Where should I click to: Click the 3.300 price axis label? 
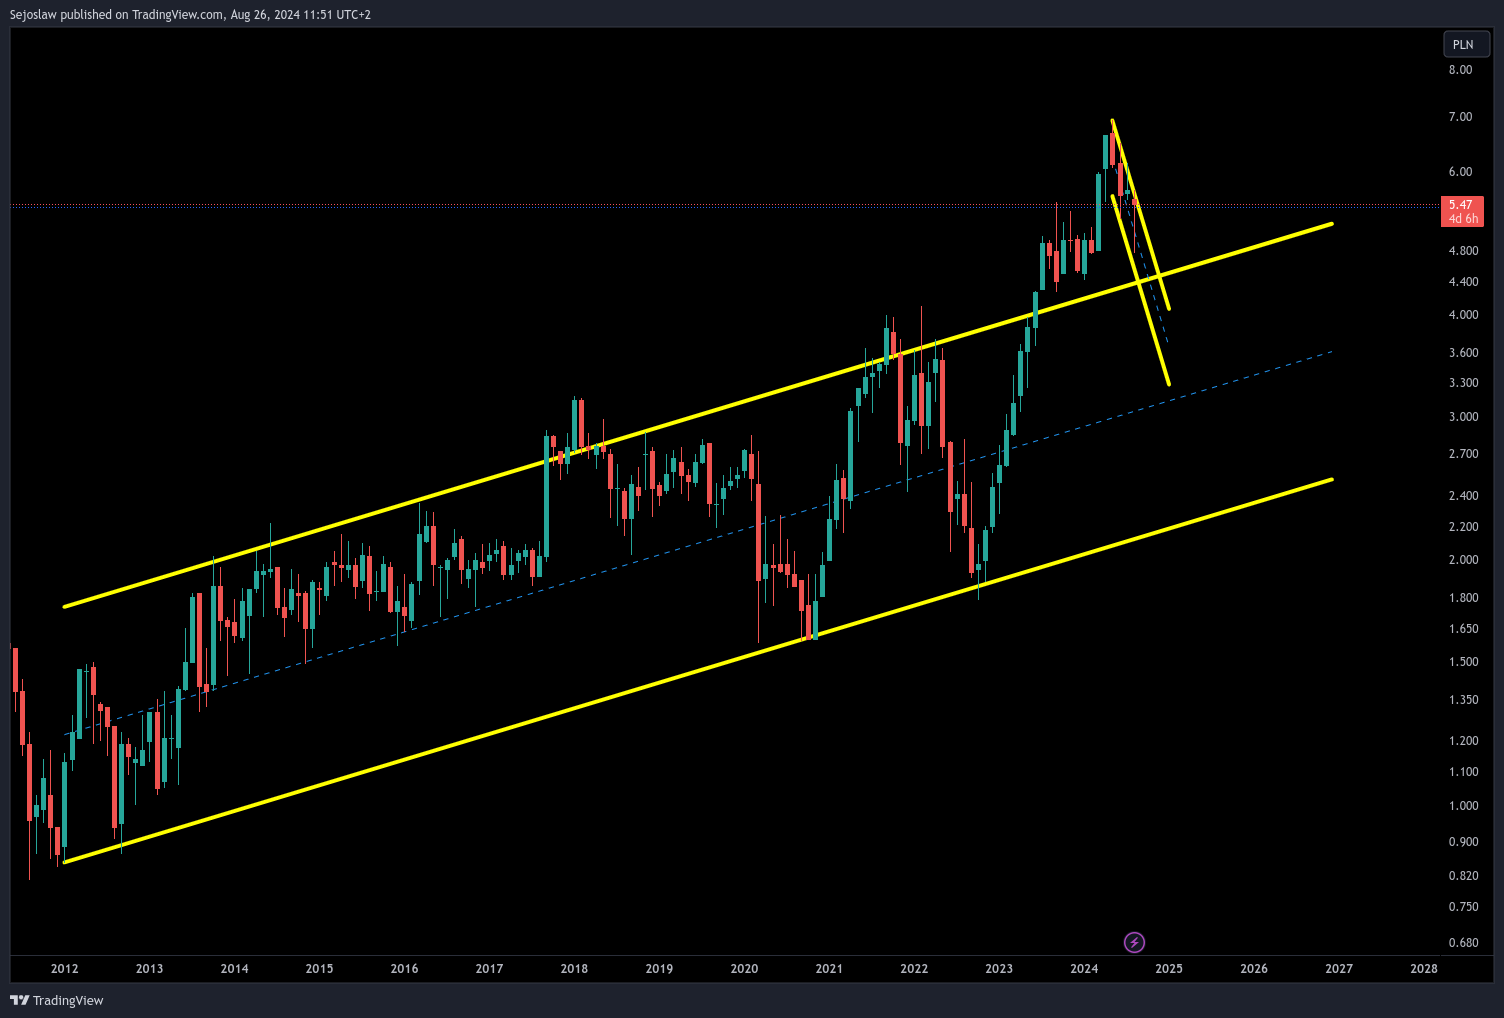pos(1463,383)
